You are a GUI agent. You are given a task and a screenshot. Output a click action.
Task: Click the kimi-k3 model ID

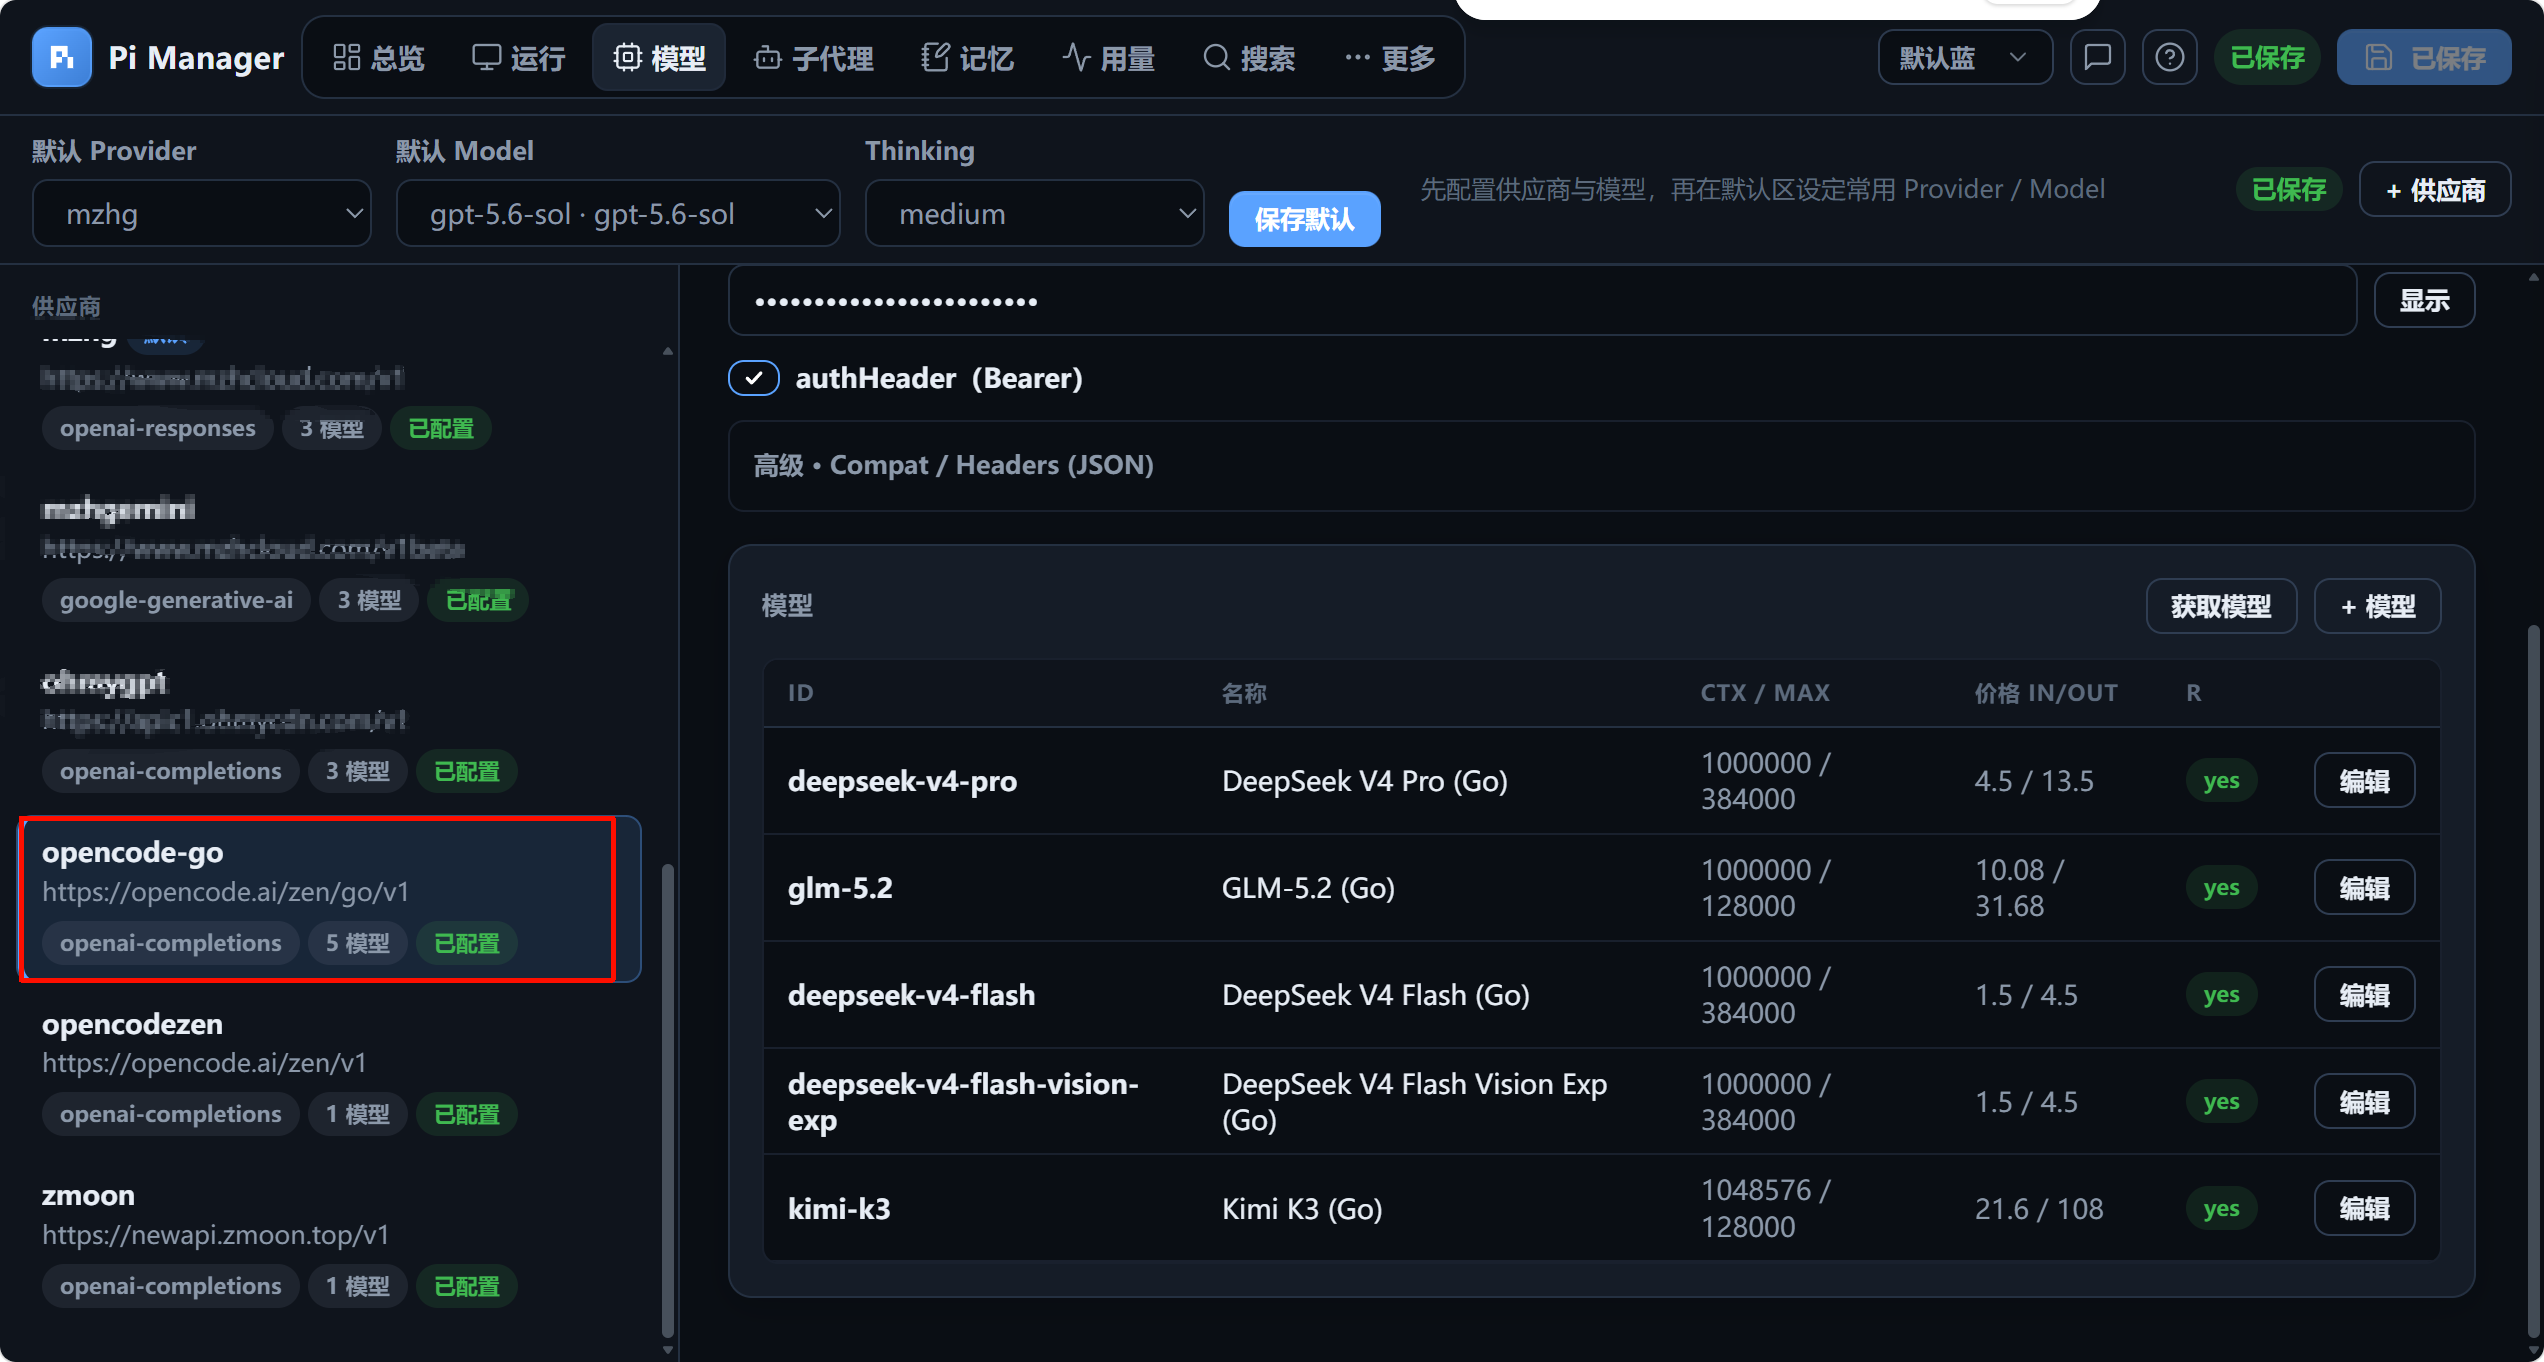pyautogui.click(x=839, y=1209)
